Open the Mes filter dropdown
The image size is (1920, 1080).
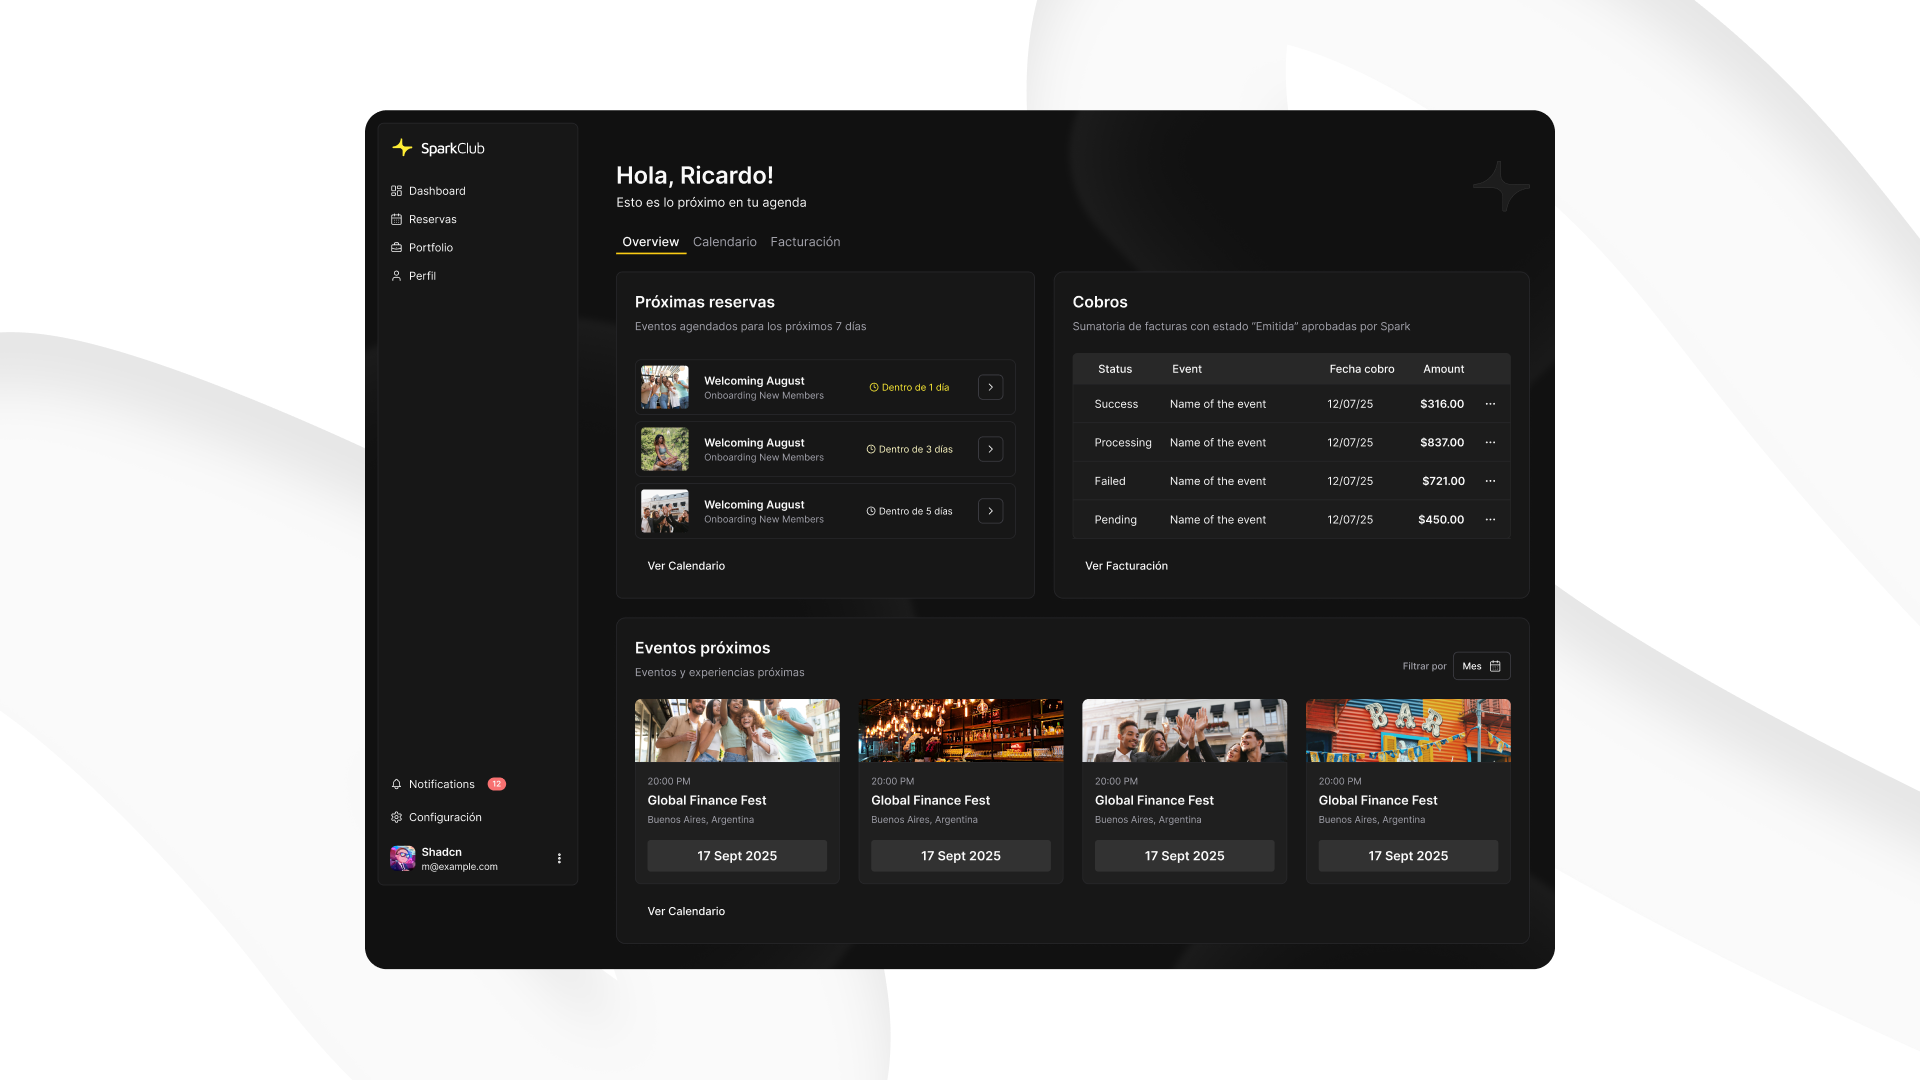[x=1481, y=666]
